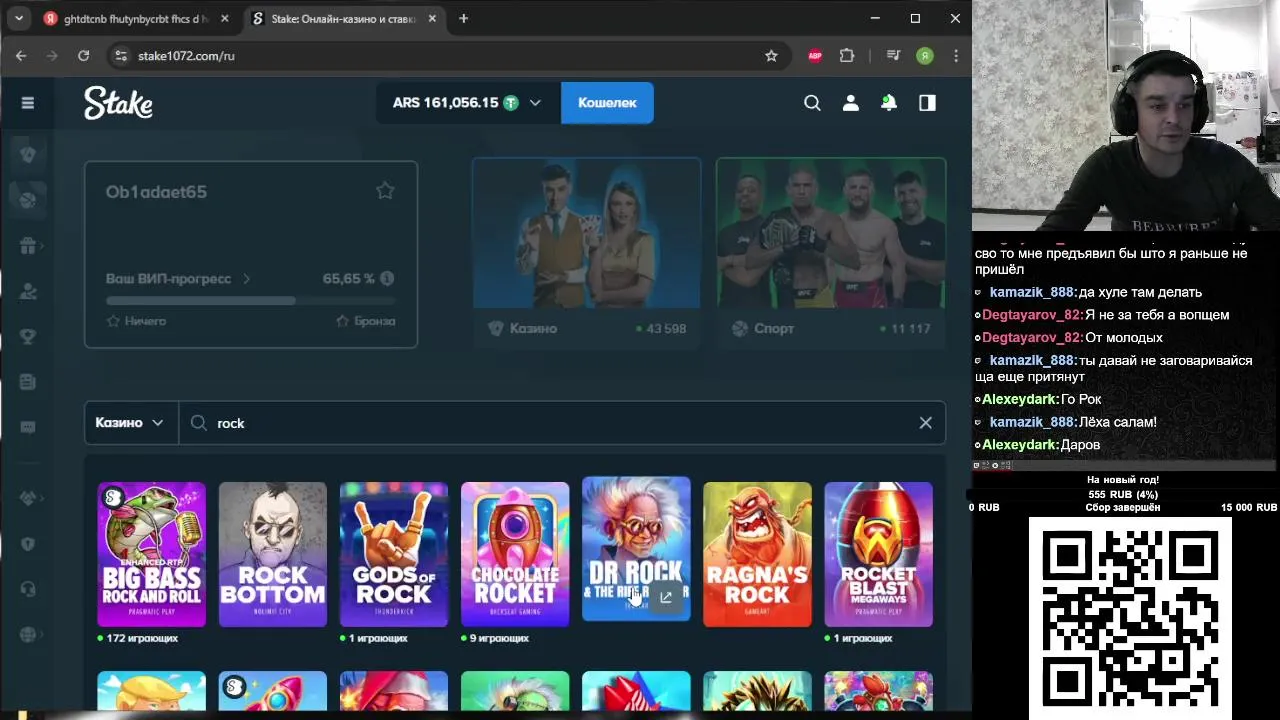
Task: Click the chat bubble sidebar icon
Action: point(28,427)
